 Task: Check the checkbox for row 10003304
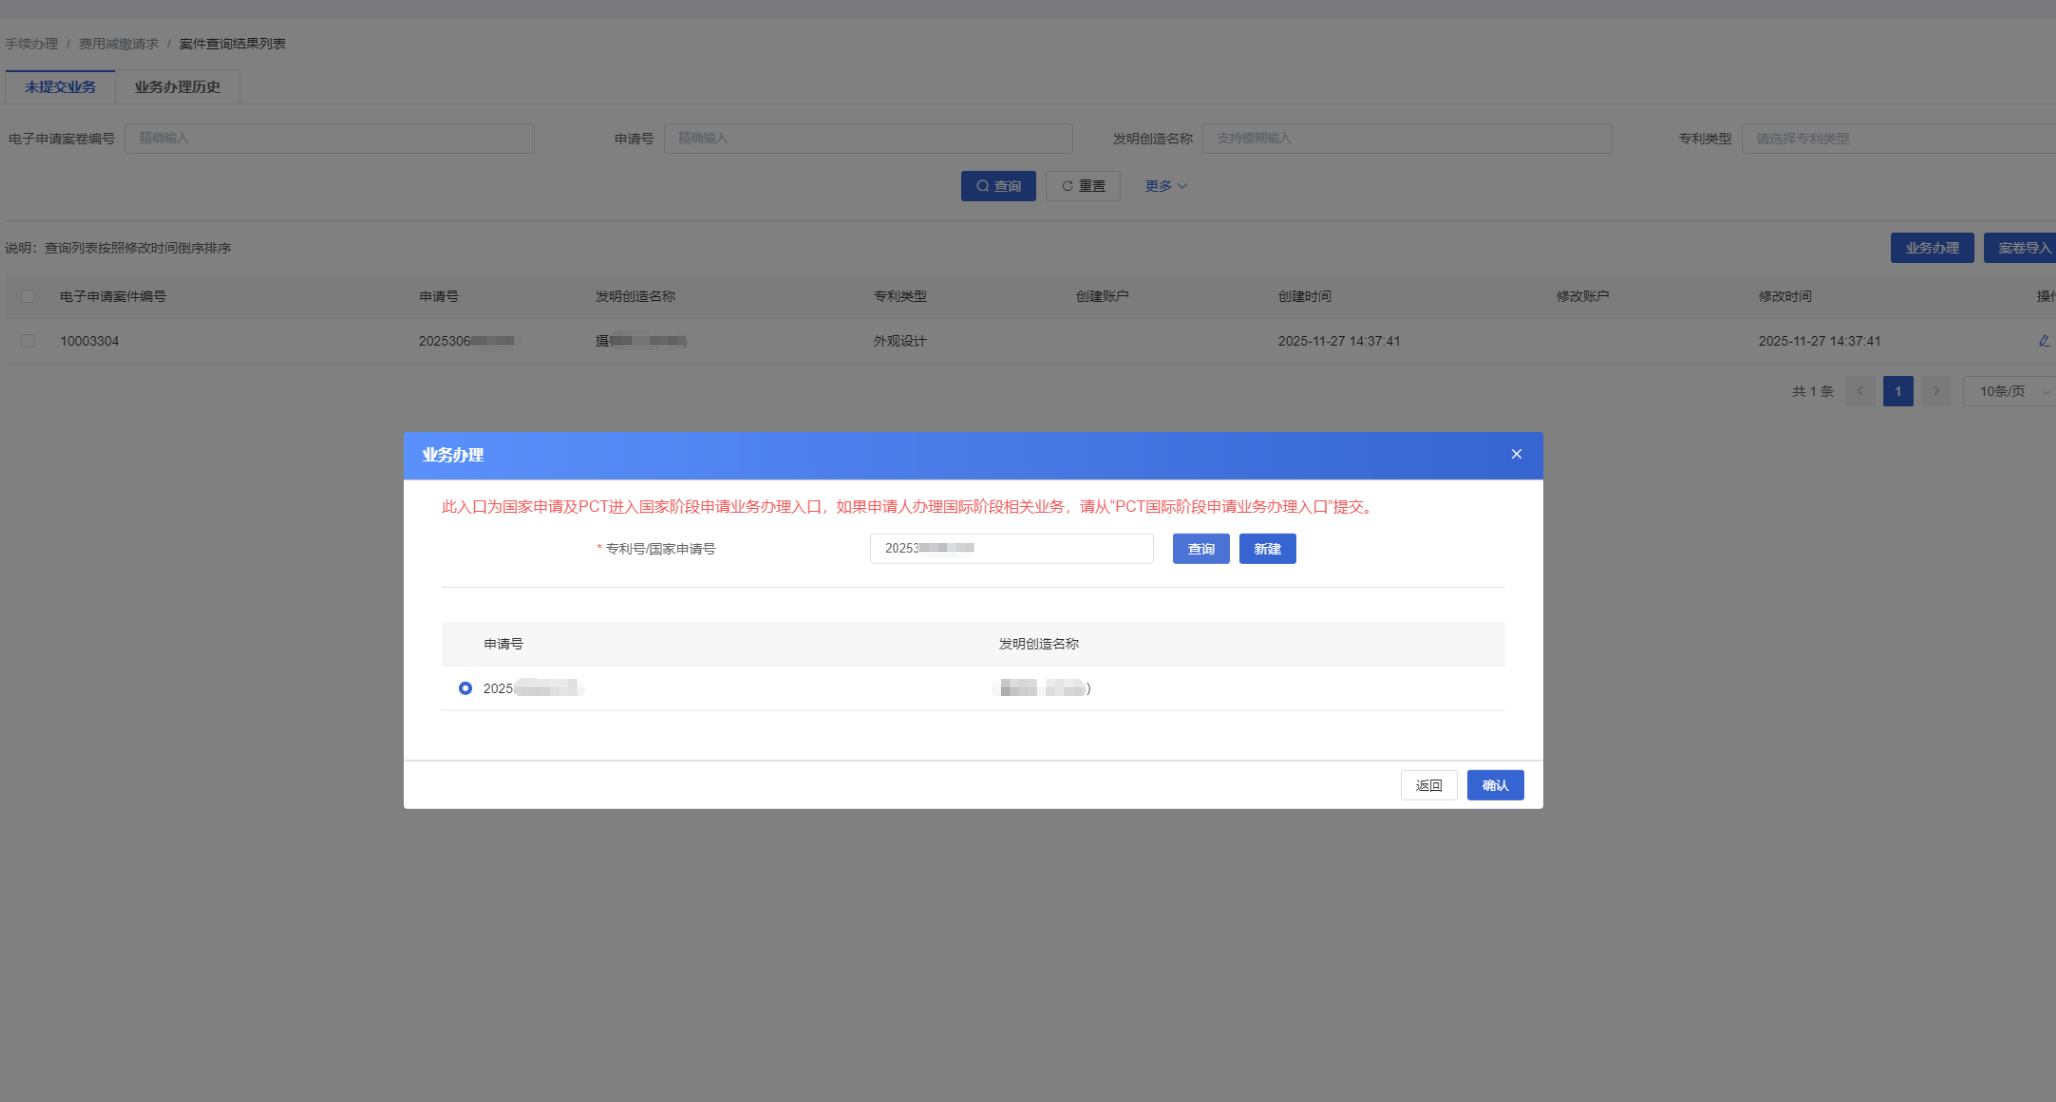(28, 341)
